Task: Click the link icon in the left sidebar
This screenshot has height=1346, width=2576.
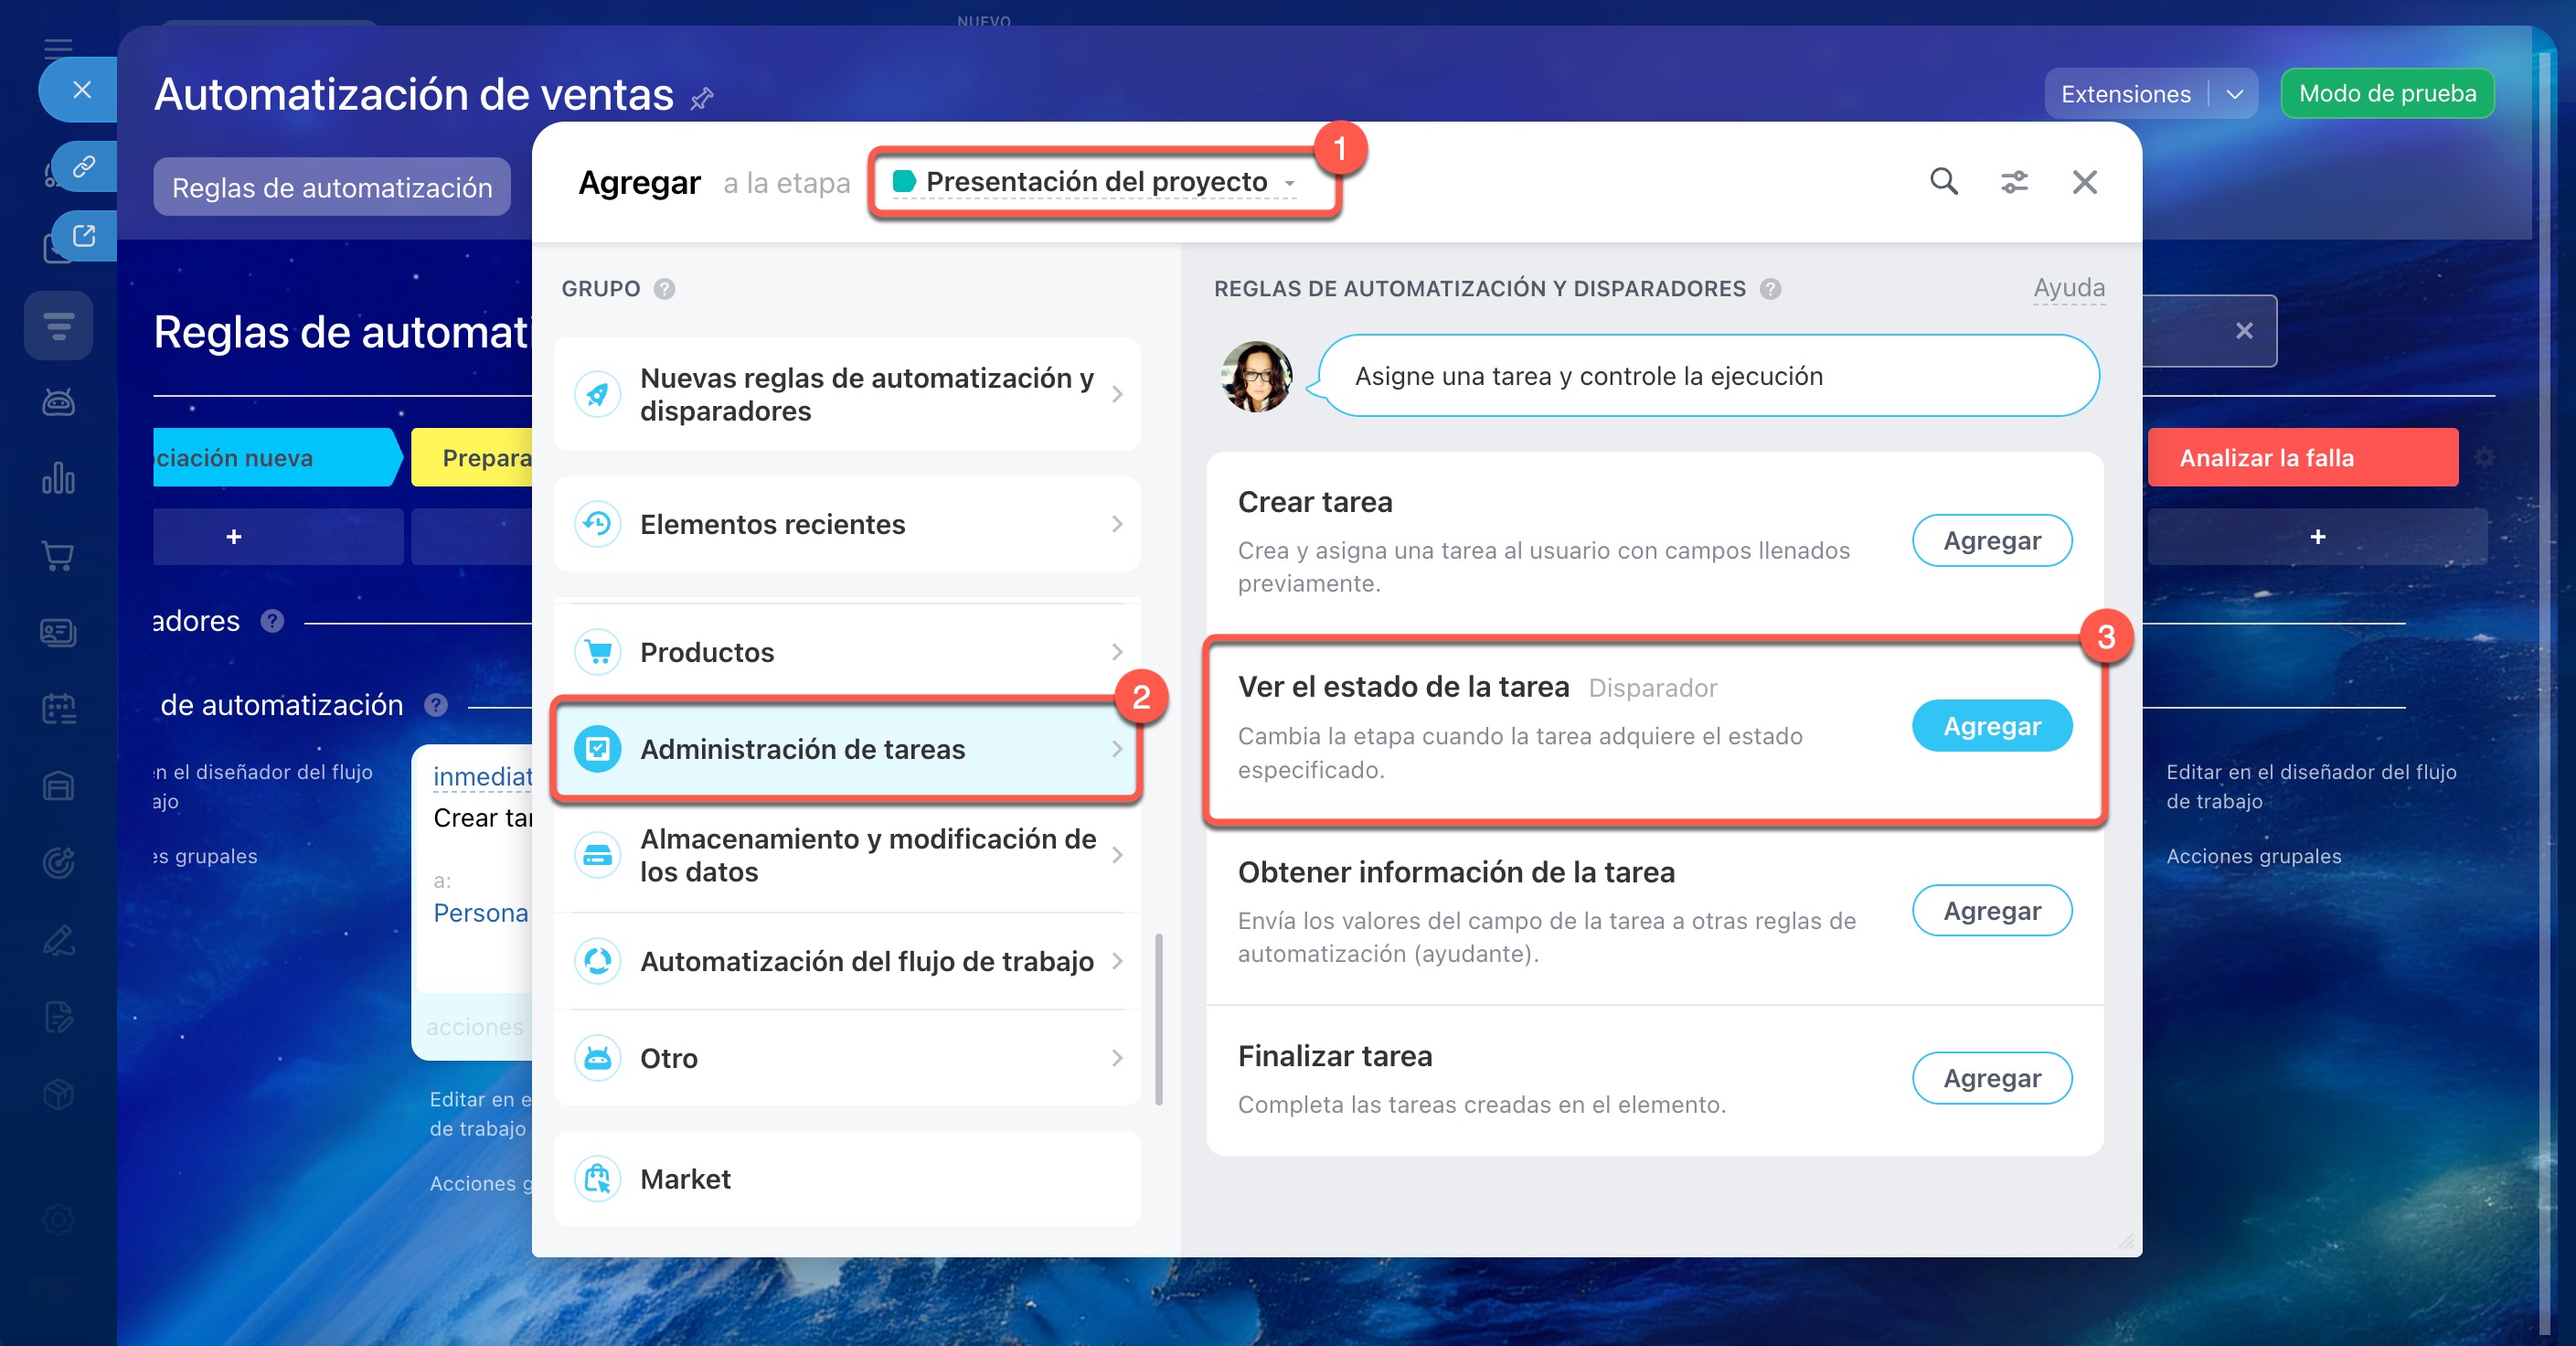Action: pyautogui.click(x=84, y=166)
